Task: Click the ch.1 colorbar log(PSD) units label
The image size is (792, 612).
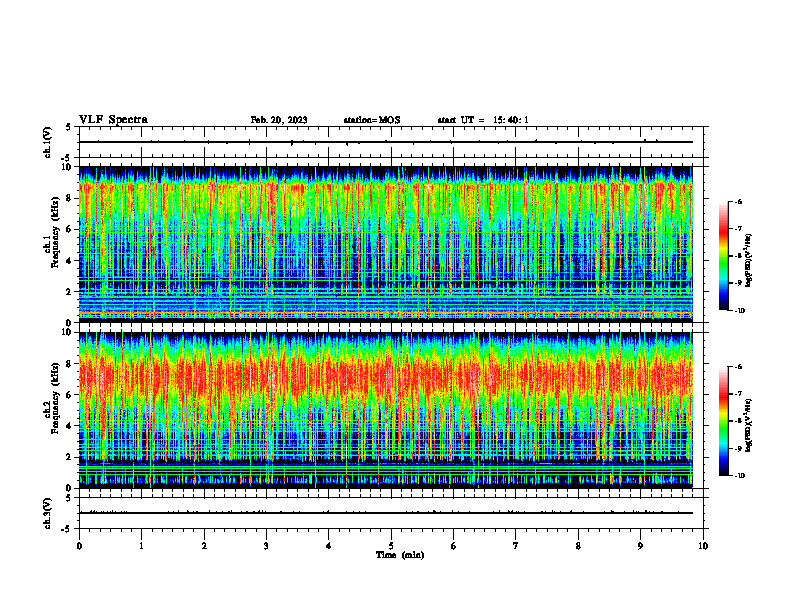Action: click(749, 260)
